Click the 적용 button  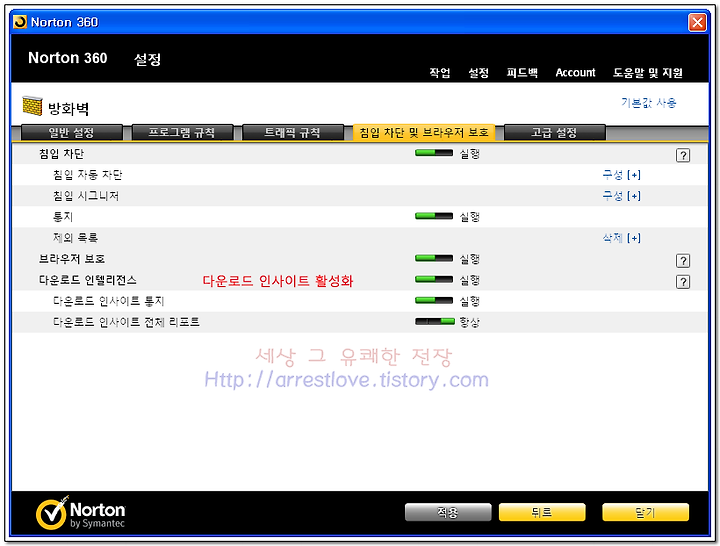point(448,512)
